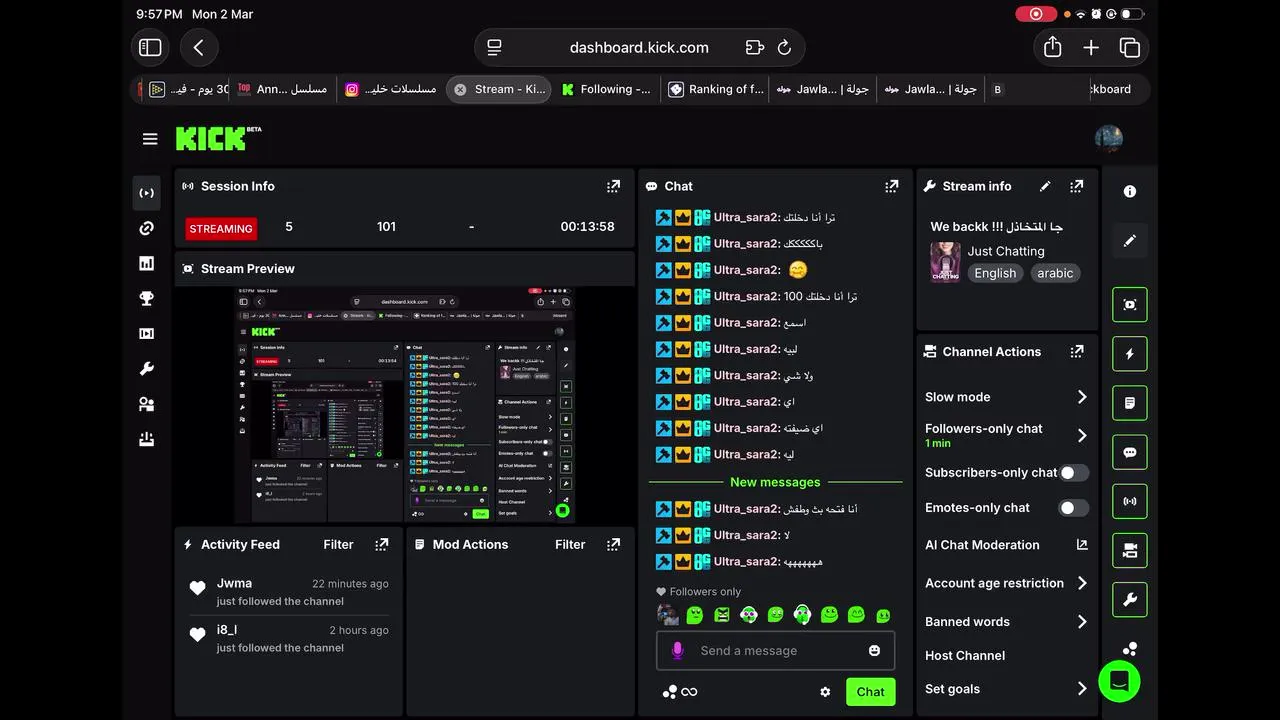Screen dimensions: 1280x720
Task: Toggle the wrench Stream info widget icon in right sidebar
Action: tap(1130, 600)
